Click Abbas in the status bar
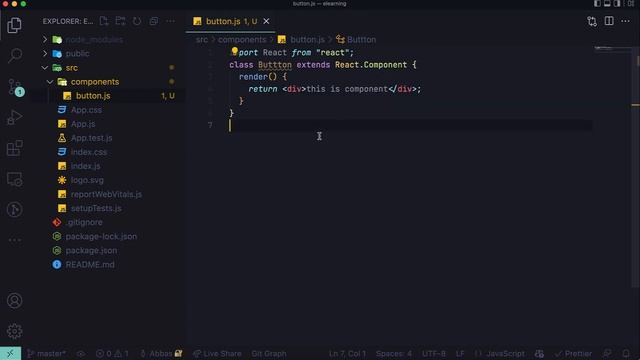 pyautogui.click(x=161, y=354)
